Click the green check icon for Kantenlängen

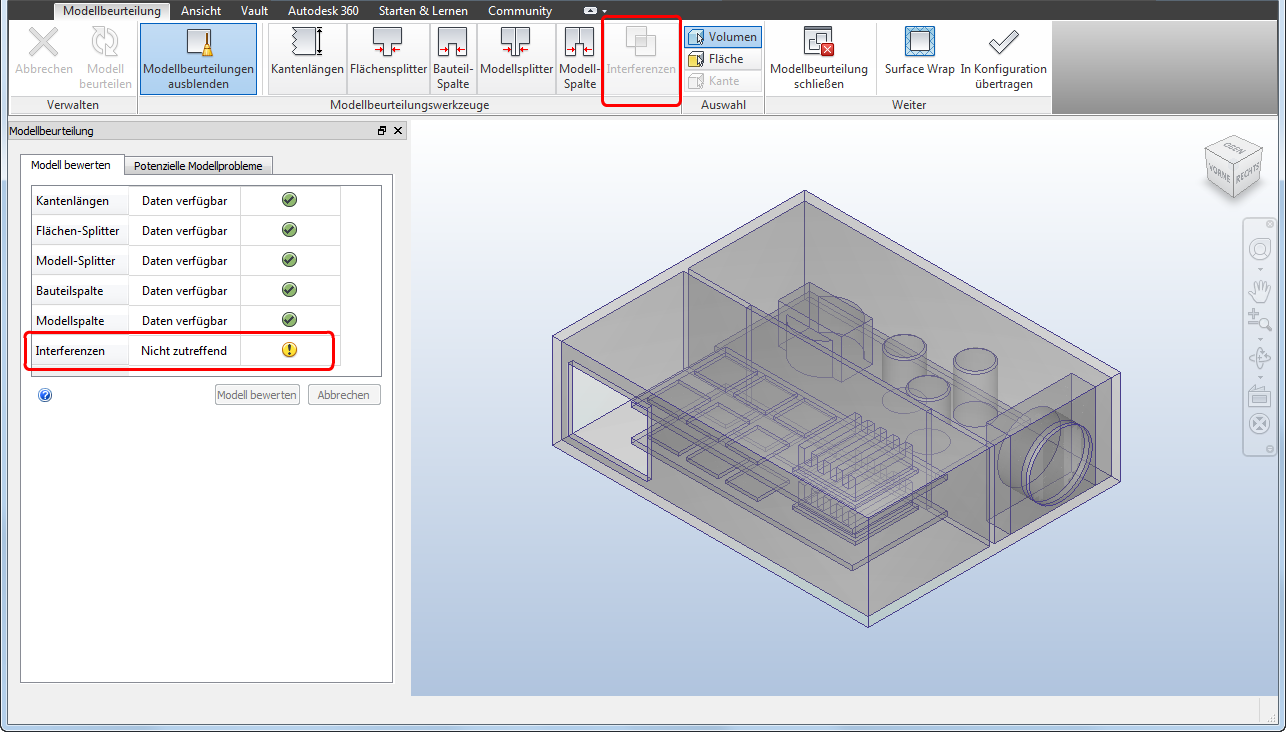coord(289,200)
